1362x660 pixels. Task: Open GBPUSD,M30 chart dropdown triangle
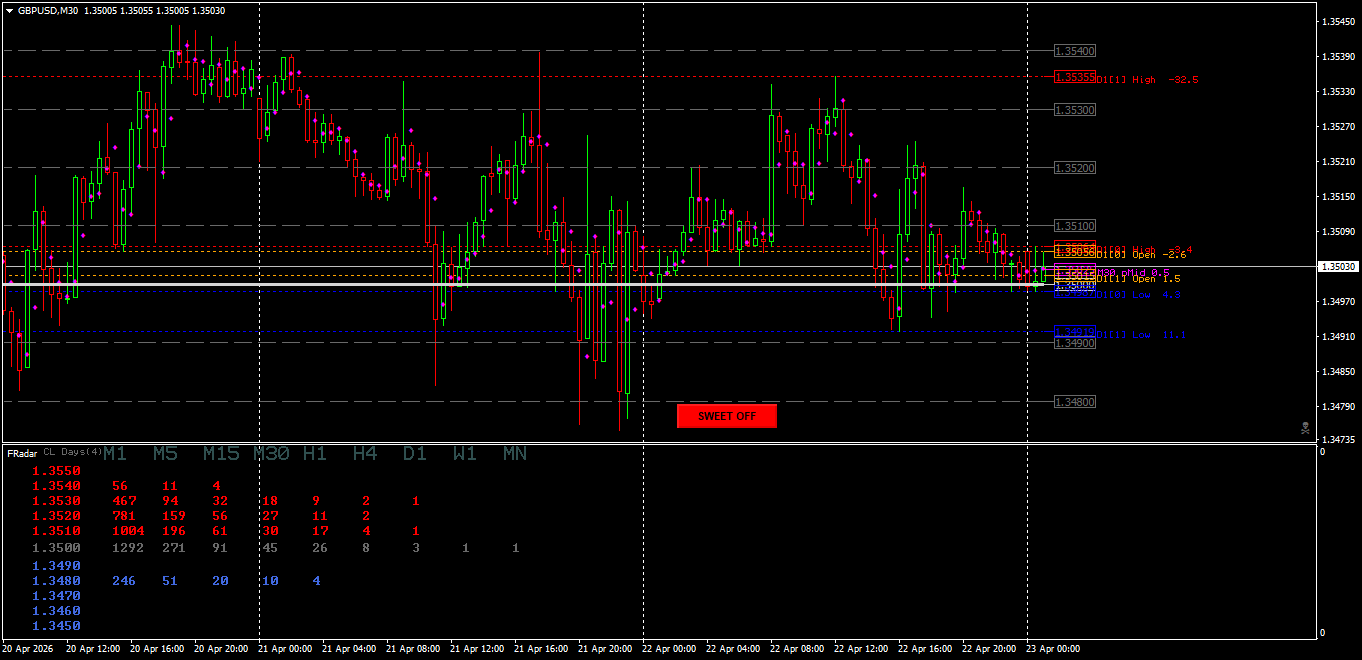point(9,10)
